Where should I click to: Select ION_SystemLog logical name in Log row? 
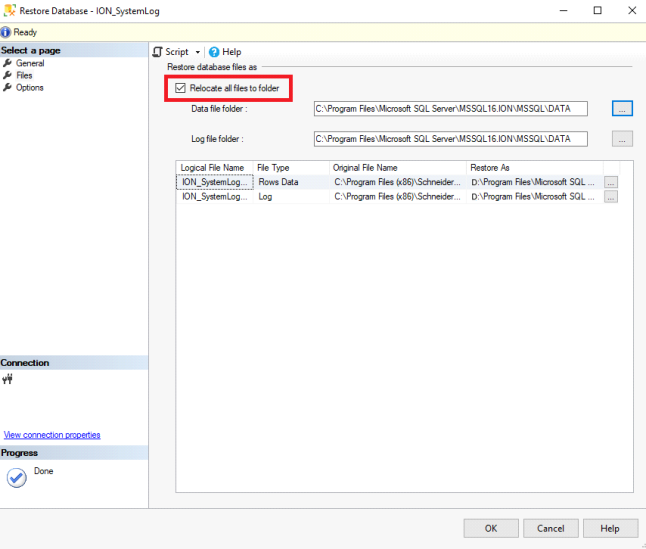pyautogui.click(x=215, y=196)
